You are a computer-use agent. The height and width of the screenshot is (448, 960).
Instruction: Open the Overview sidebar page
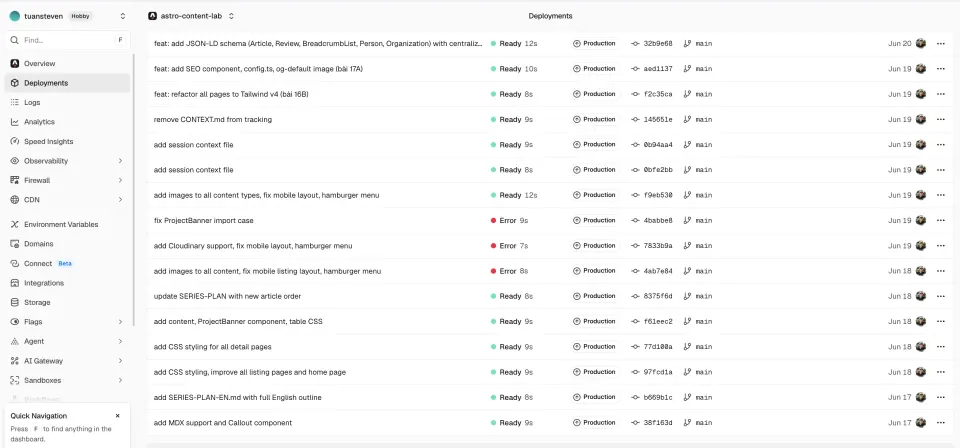67,64
